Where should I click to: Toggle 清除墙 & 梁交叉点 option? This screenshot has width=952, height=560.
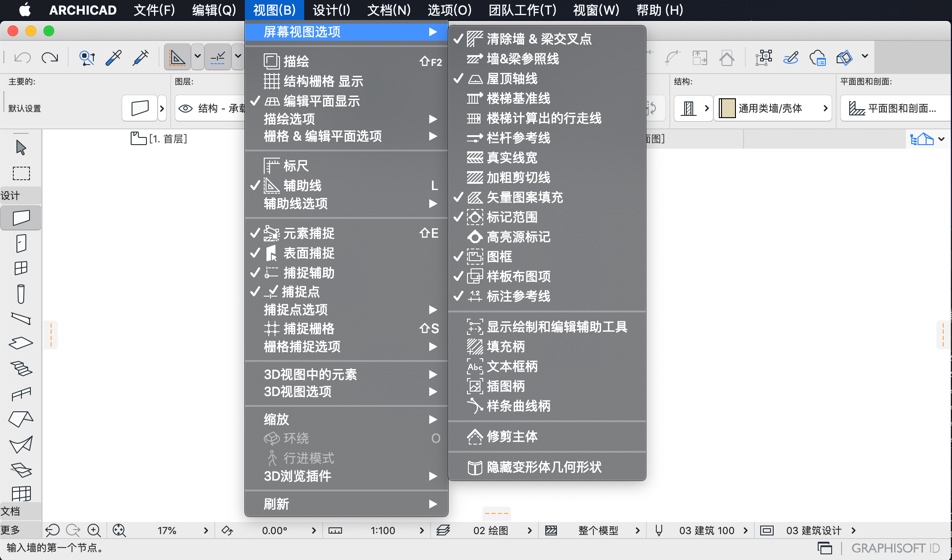(547, 39)
